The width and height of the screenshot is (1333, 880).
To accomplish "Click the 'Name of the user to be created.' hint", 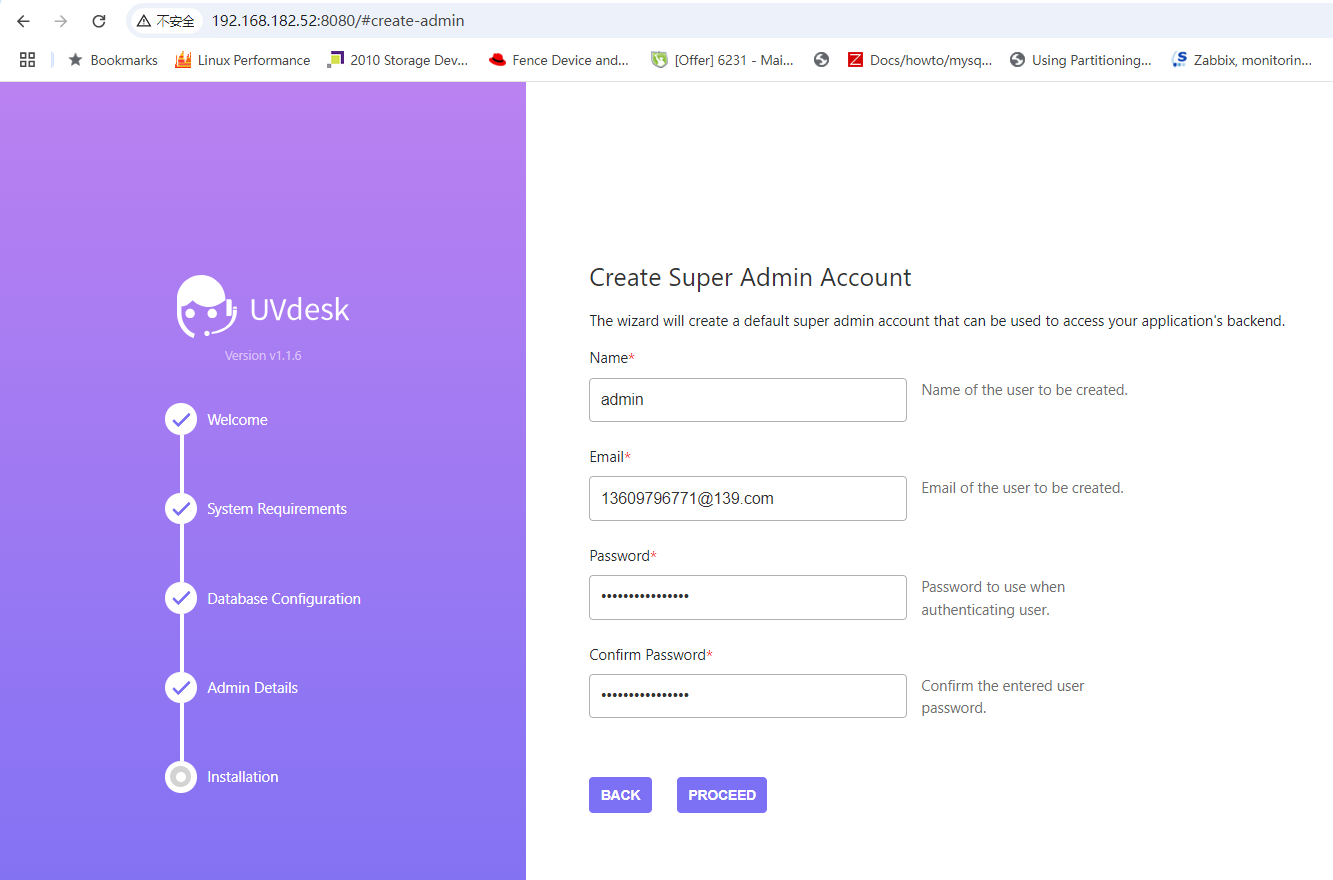I will pyautogui.click(x=1025, y=390).
